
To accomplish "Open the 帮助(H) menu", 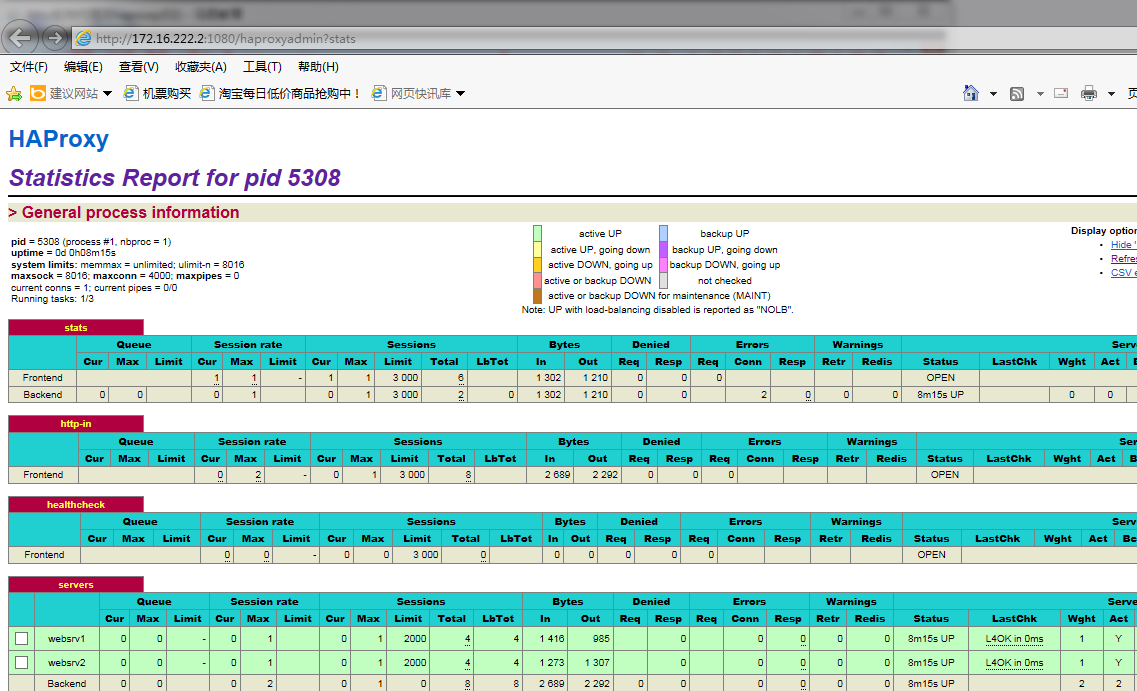I will 318,67.
